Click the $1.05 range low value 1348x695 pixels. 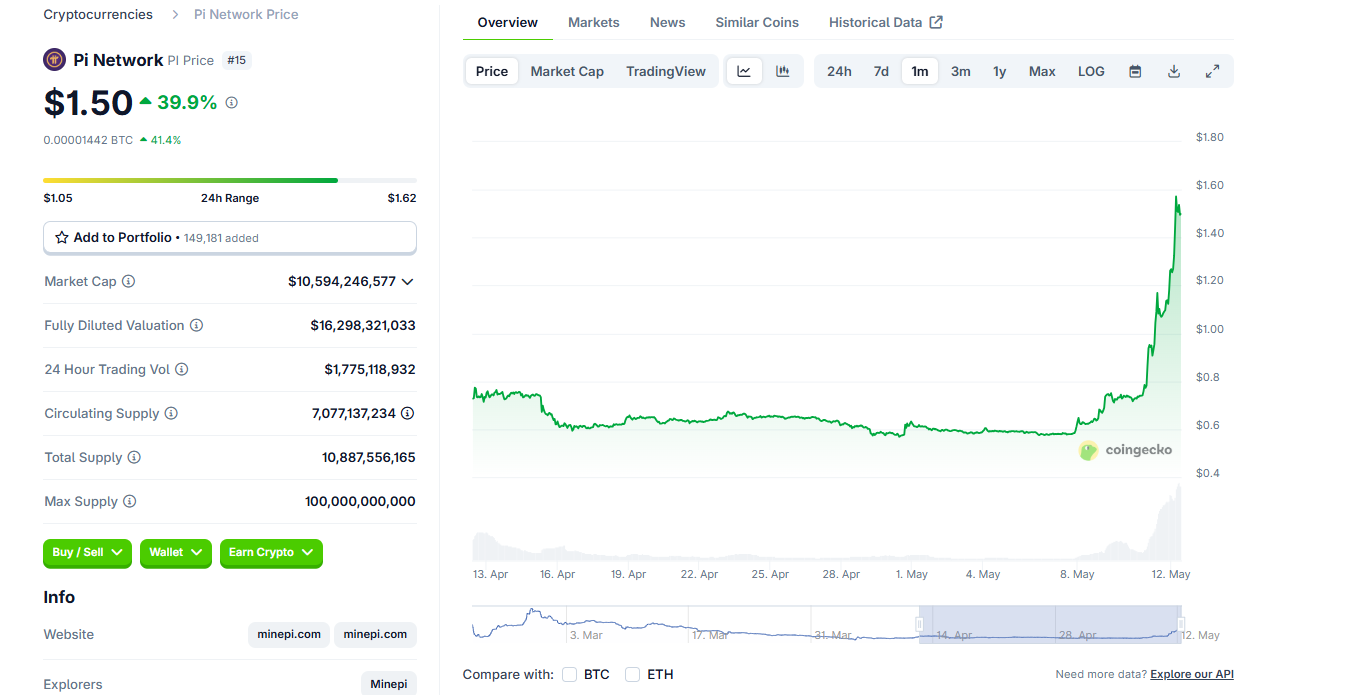tap(58, 198)
